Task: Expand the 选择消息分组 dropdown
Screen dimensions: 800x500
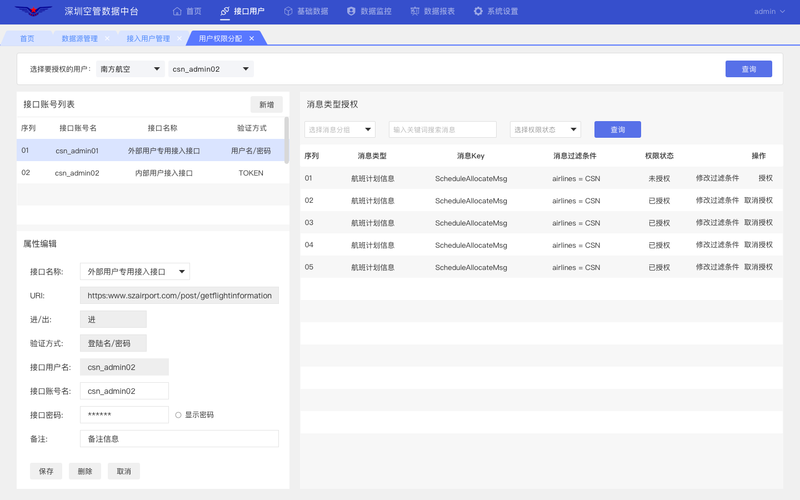Action: 340,130
